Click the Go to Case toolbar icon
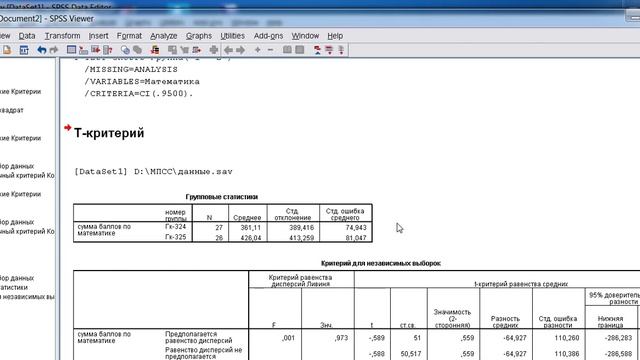The image size is (640, 360). point(83,50)
